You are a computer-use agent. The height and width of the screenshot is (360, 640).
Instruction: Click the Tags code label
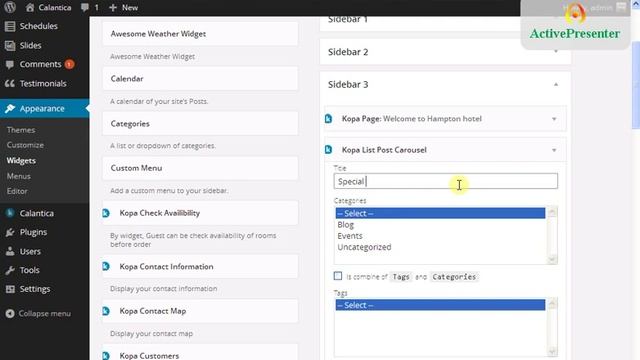pos(401,277)
